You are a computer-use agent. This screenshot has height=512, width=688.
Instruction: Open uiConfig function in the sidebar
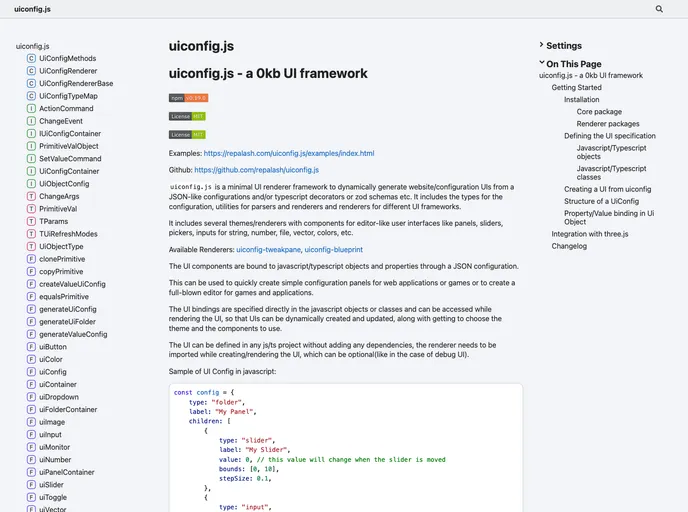(x=53, y=372)
